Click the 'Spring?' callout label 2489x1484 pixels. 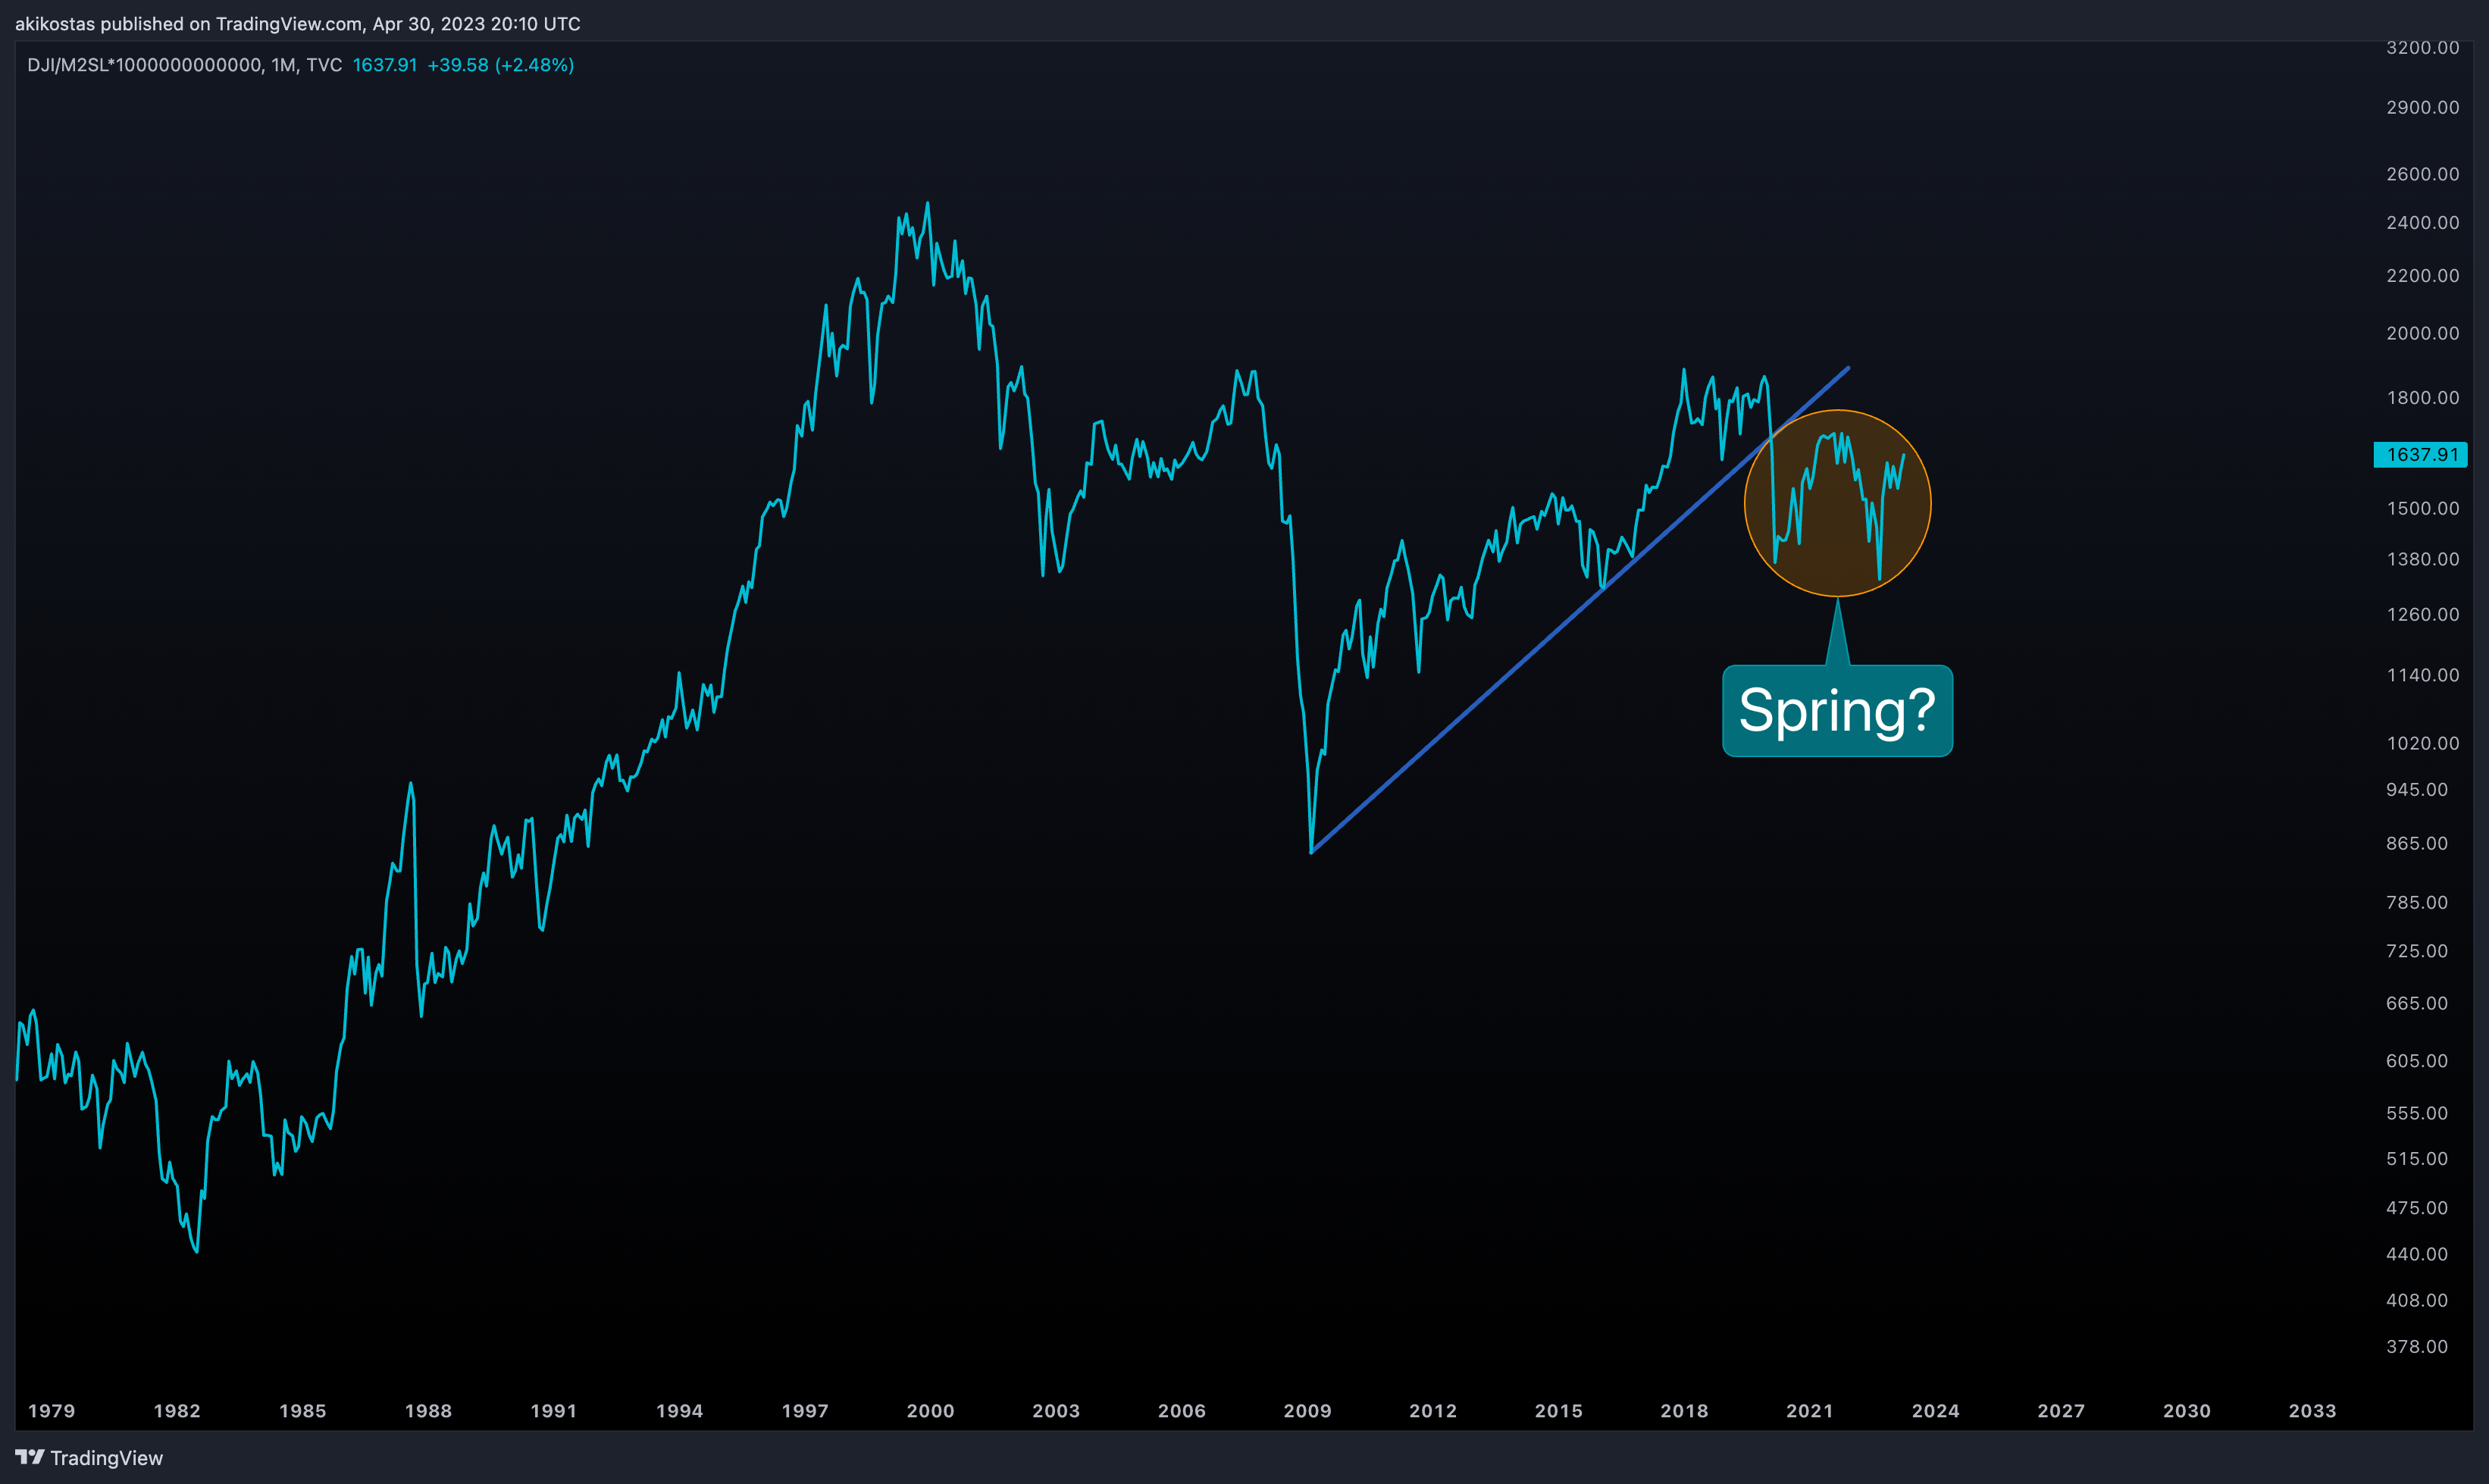click(1837, 711)
